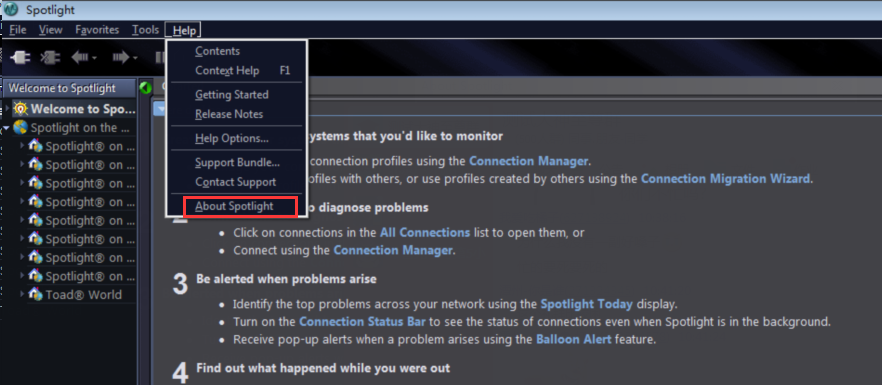882x385 pixels.
Task: Click Connection Manager link after 'Connect using the'
Action: click(393, 250)
